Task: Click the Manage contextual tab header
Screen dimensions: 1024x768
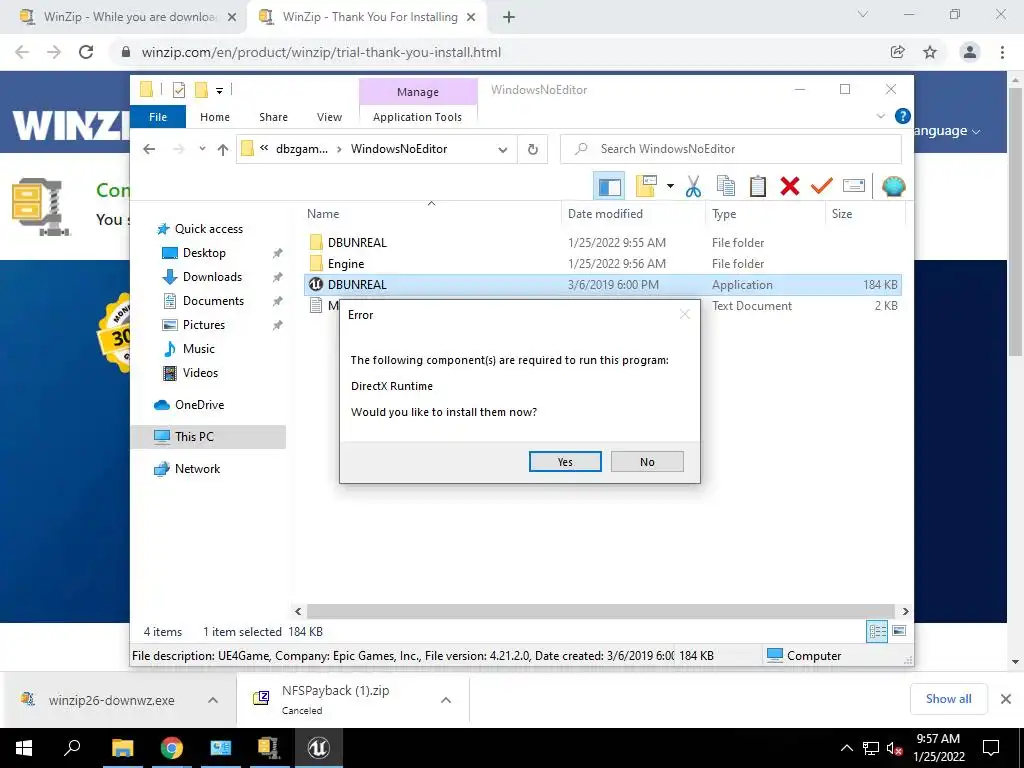Action: (418, 92)
